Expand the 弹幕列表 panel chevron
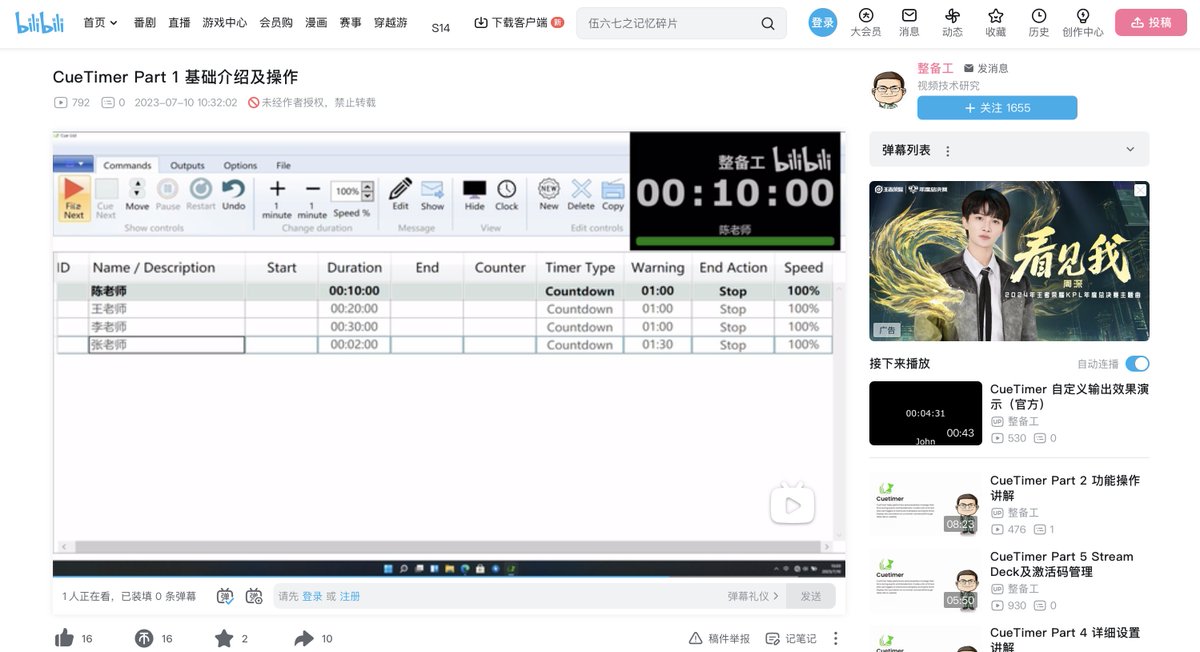This screenshot has width=1200, height=652. click(x=1131, y=150)
